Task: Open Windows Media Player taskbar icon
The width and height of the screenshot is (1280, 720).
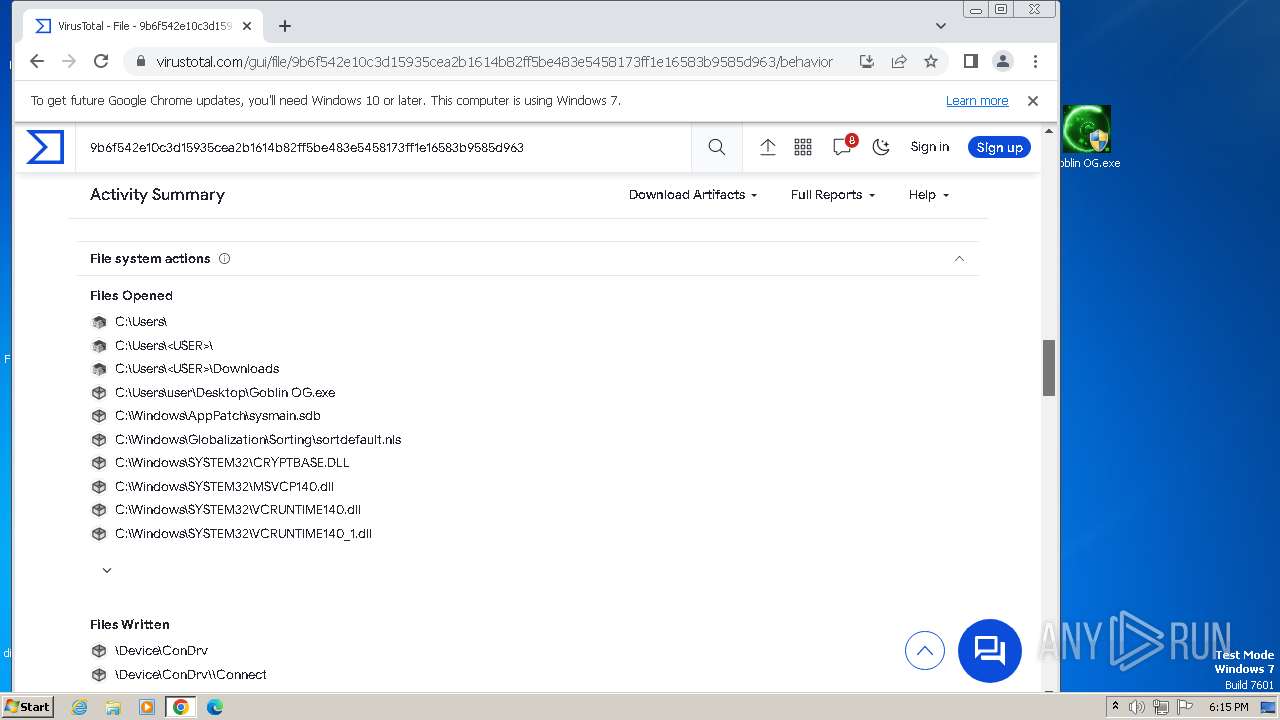Action: tap(147, 707)
